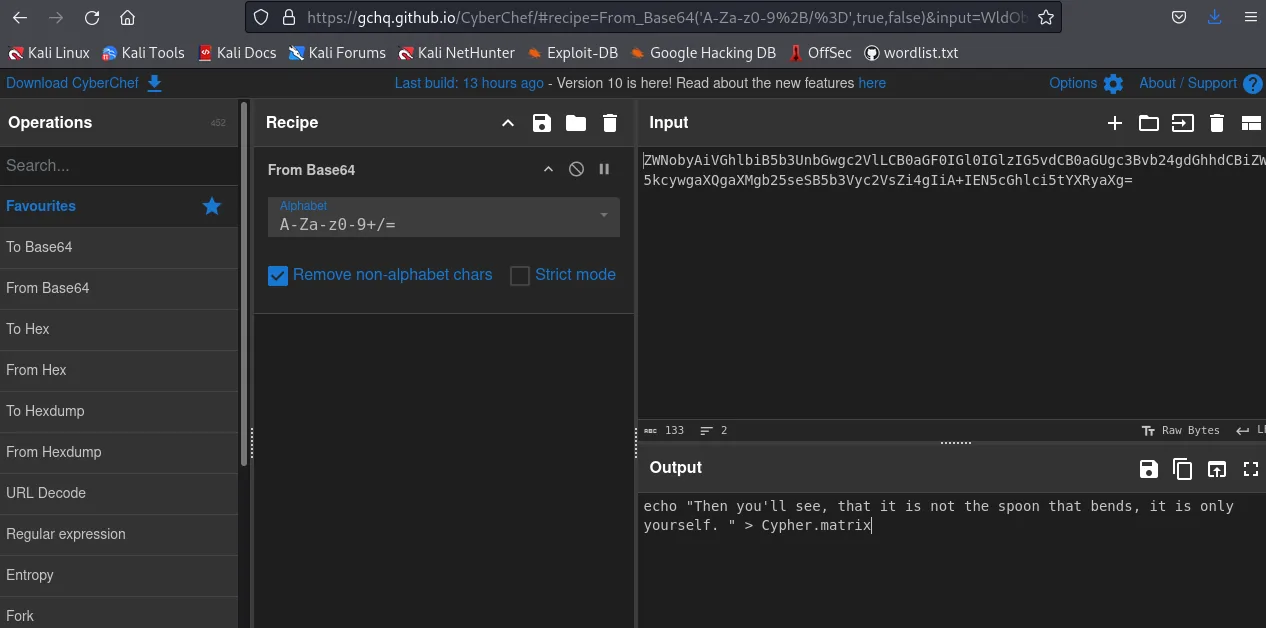Maximise the output pane
Image resolution: width=1266 pixels, height=628 pixels.
1250,468
